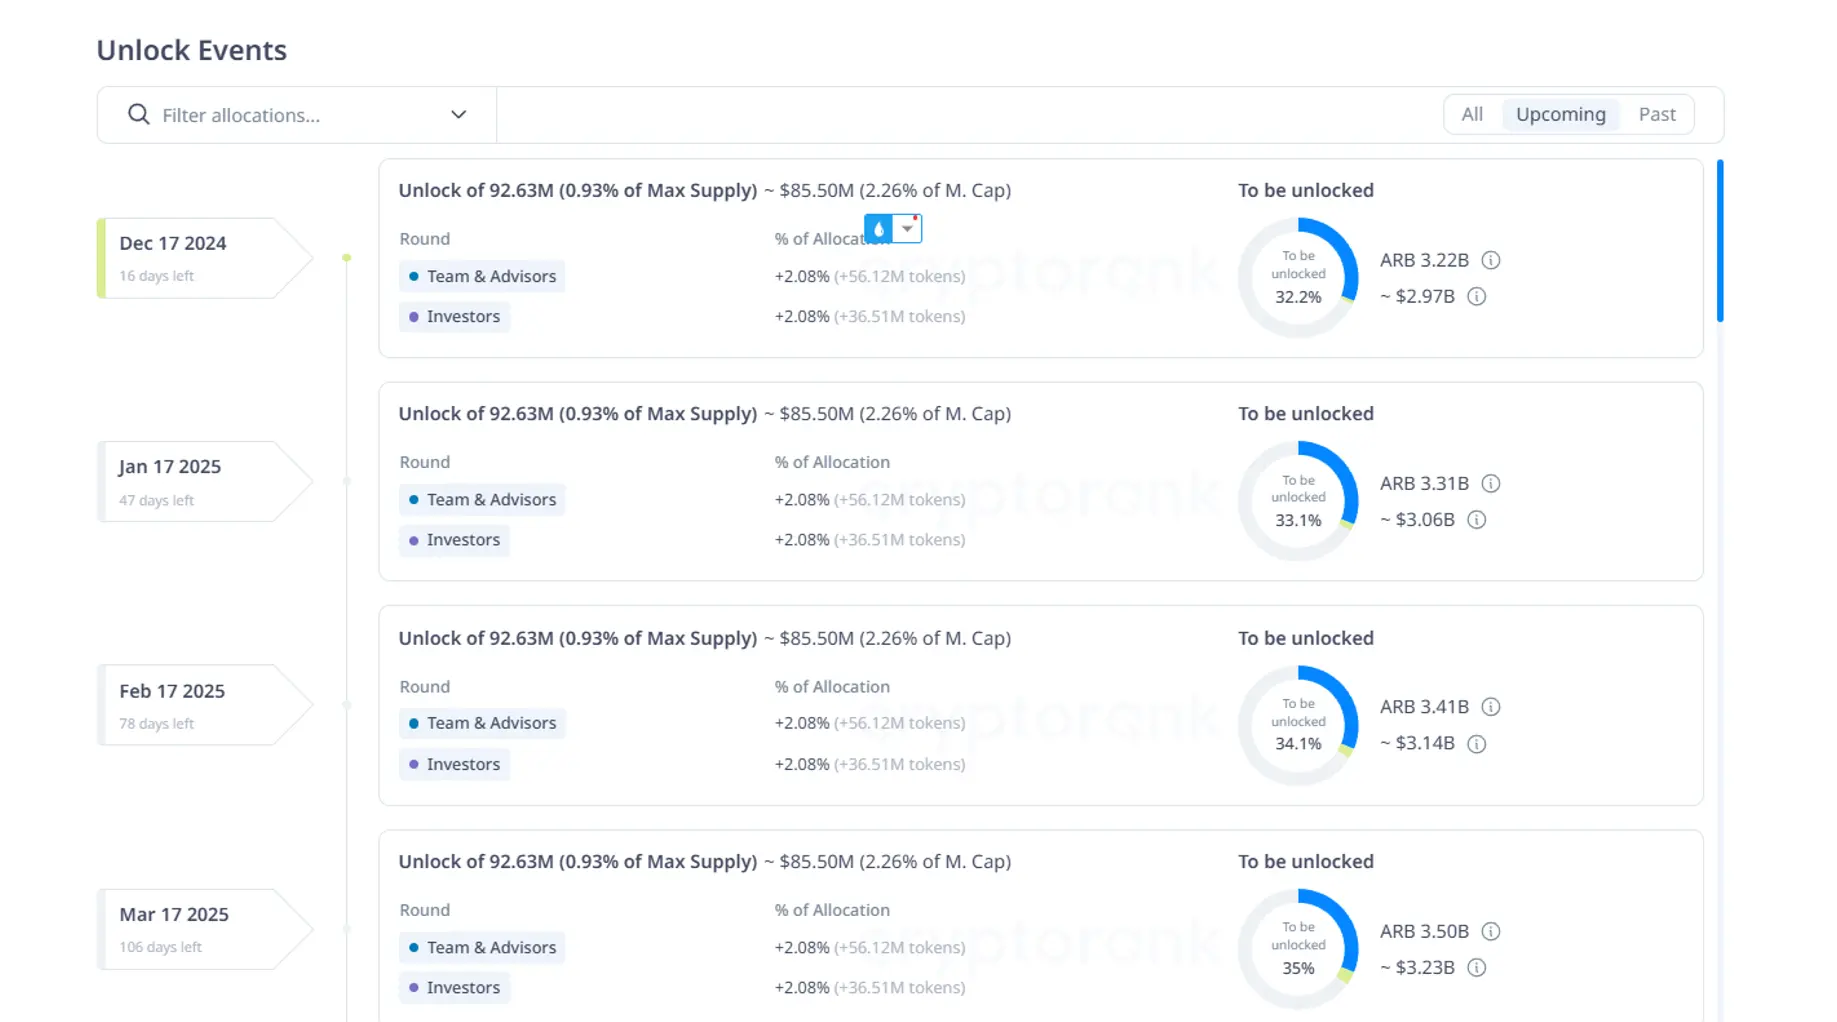The height and width of the screenshot is (1022, 1837).
Task: Select the Upcoming tab
Action: (x=1560, y=114)
